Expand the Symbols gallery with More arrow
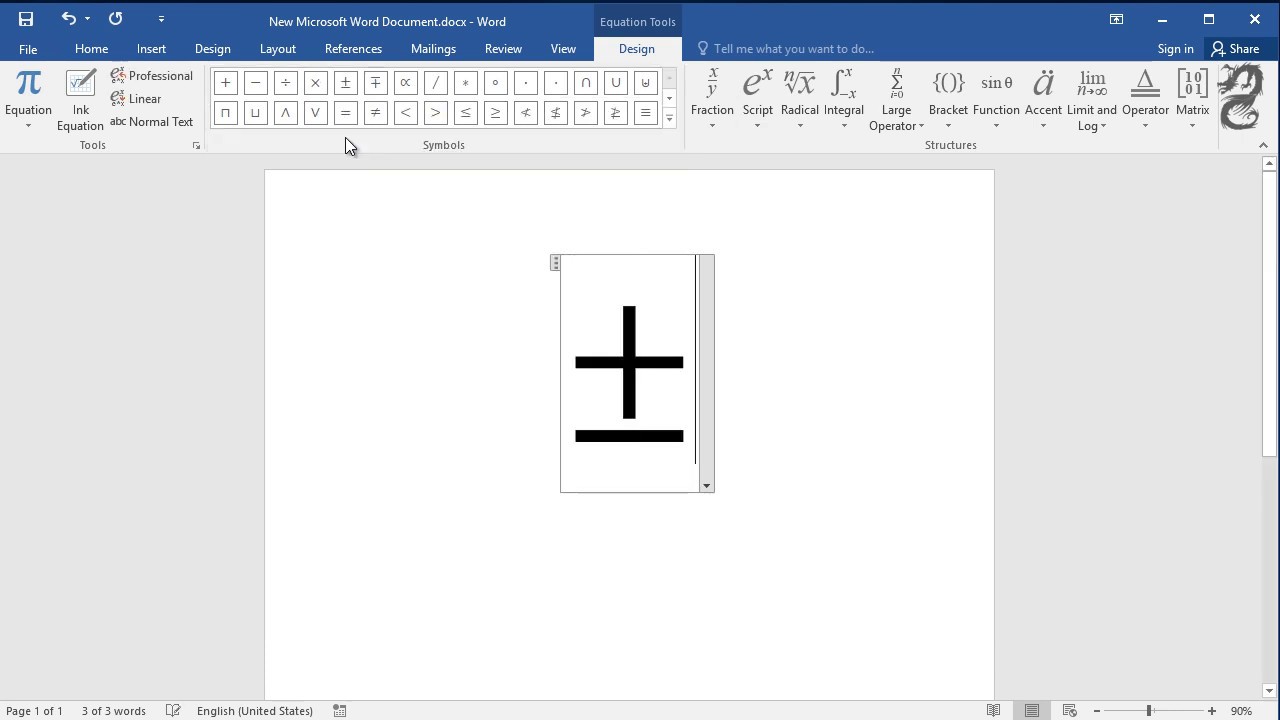 [x=669, y=118]
